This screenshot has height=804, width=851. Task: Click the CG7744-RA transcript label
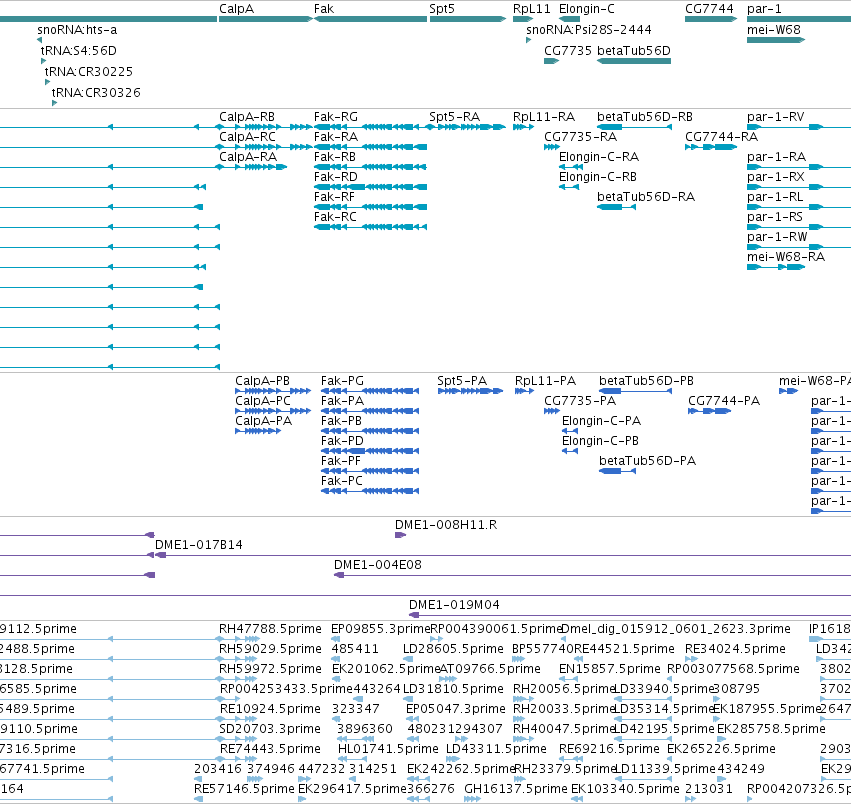click(721, 137)
